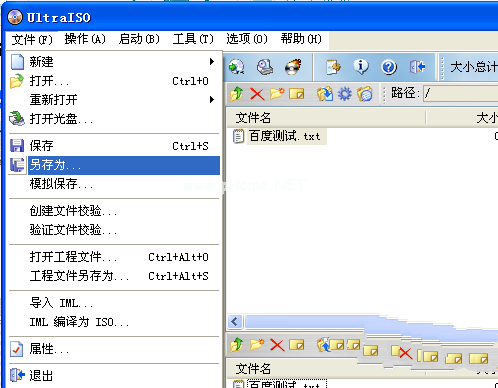Click red X delete icon next to lower new folder

(277, 345)
